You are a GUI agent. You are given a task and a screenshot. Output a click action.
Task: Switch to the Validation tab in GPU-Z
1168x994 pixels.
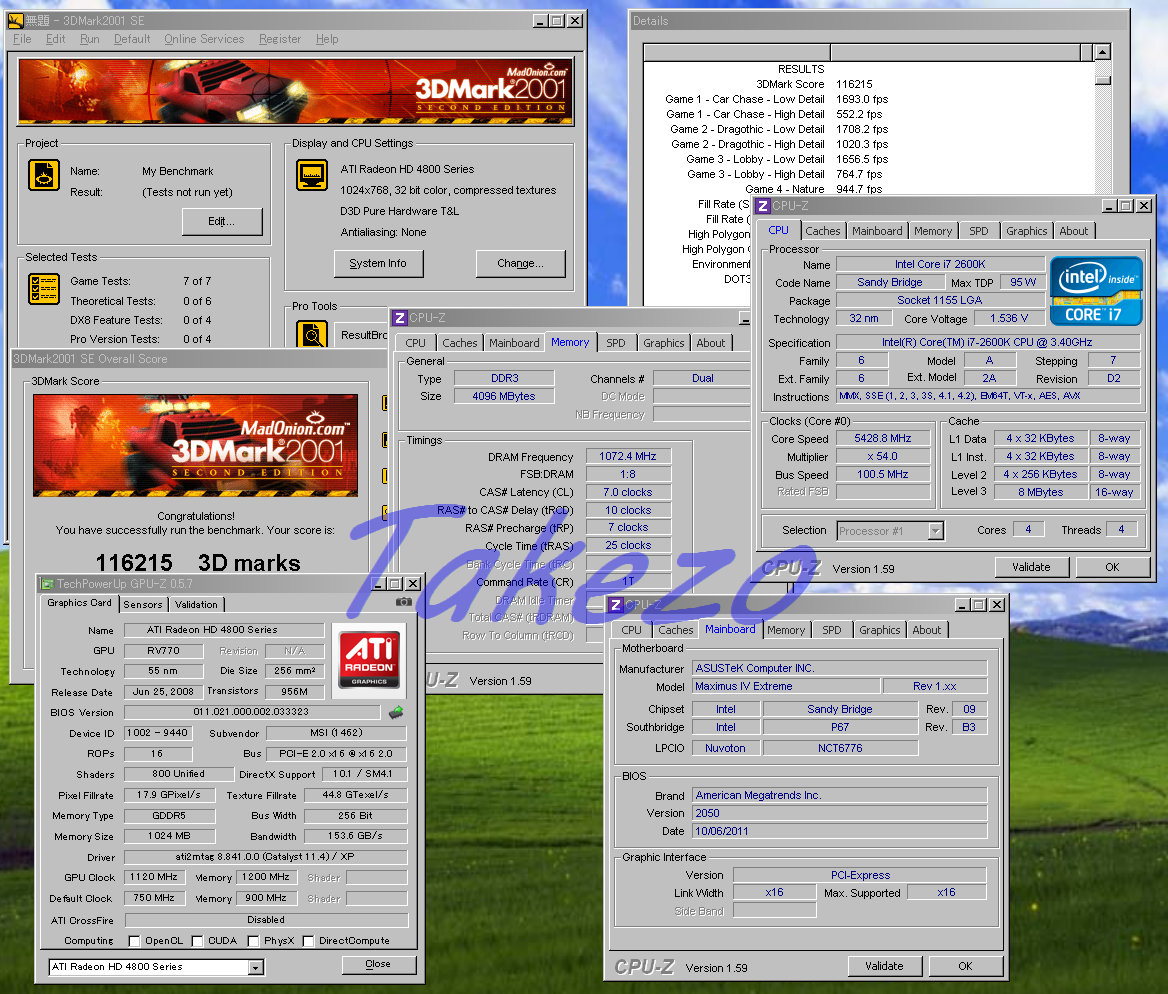click(197, 604)
